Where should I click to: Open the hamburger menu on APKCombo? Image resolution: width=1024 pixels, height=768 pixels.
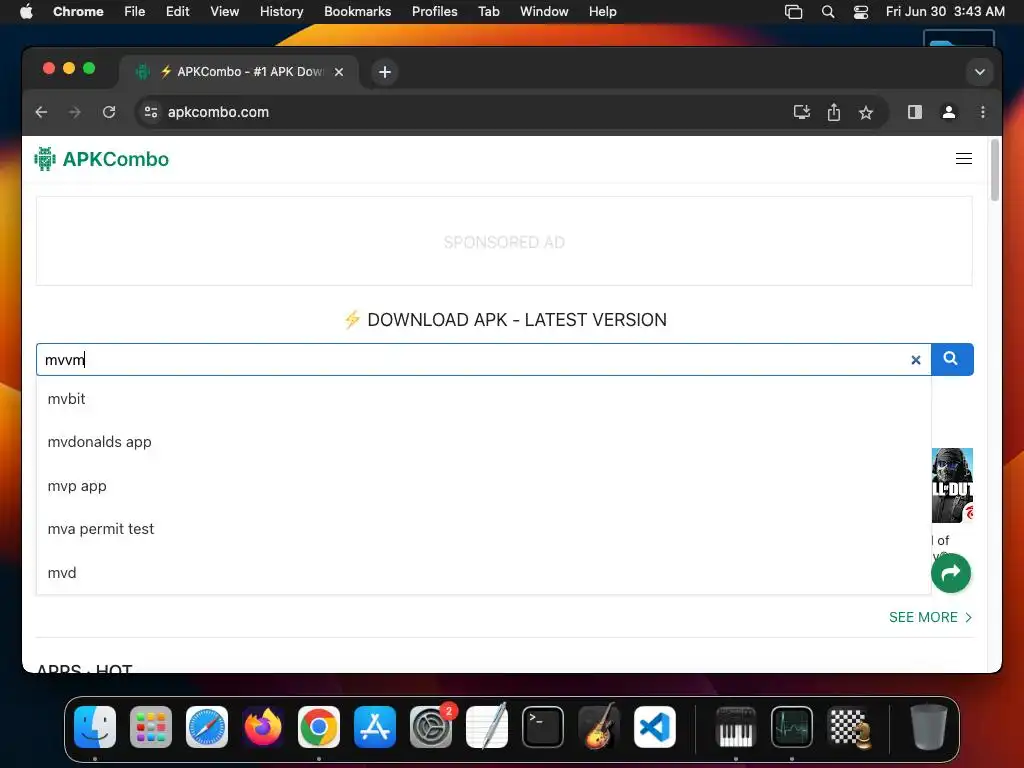[963, 159]
